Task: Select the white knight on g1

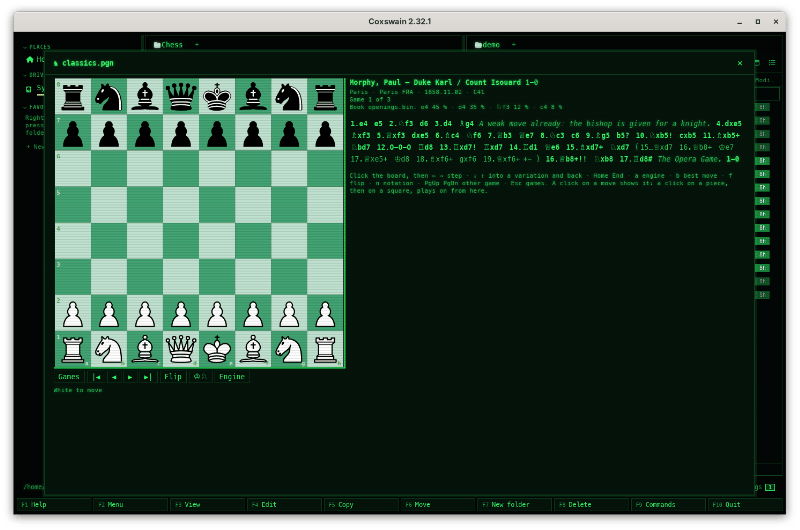Action: 289,349
